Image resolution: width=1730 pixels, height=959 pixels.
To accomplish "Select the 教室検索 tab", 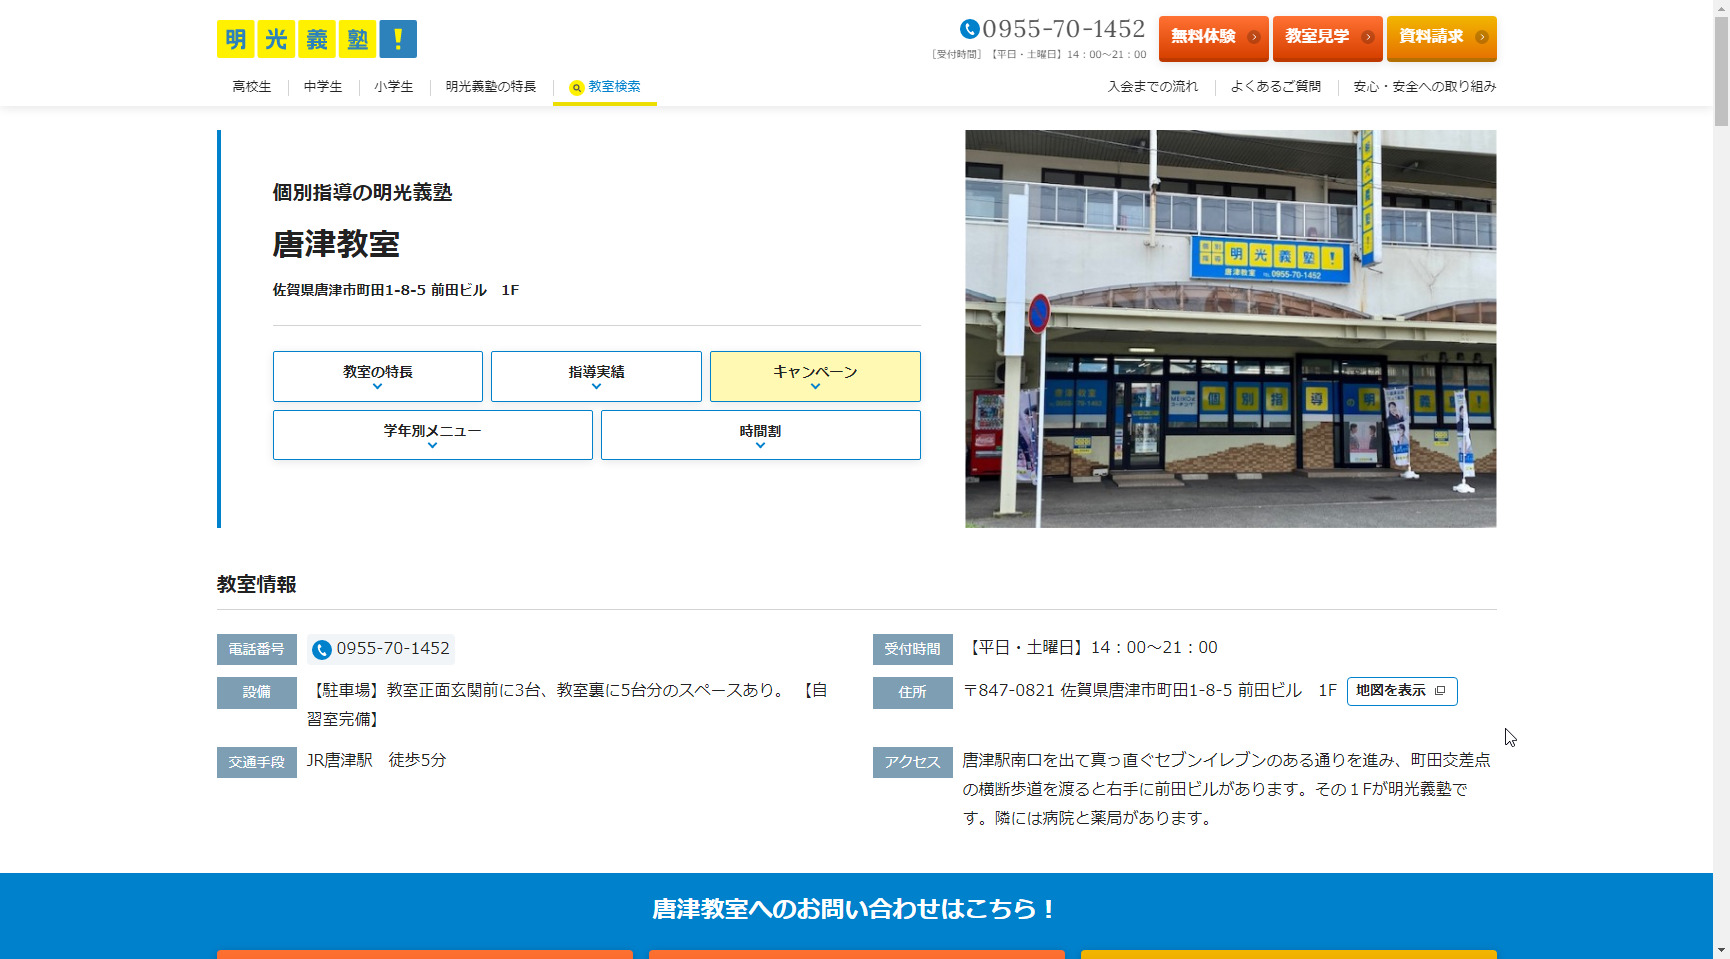I will point(605,87).
